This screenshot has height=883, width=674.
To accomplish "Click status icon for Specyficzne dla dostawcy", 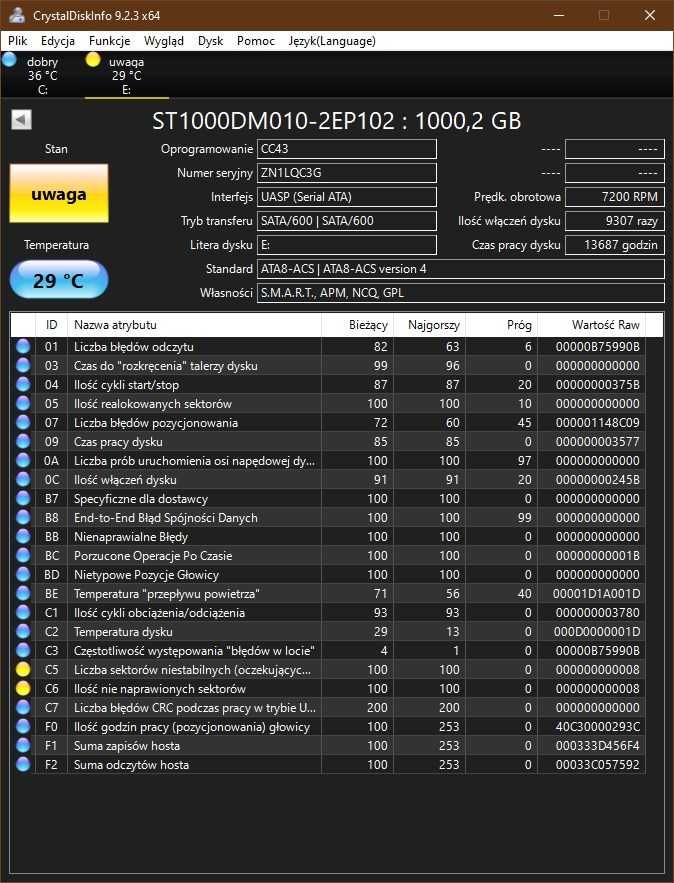I will (x=23, y=498).
